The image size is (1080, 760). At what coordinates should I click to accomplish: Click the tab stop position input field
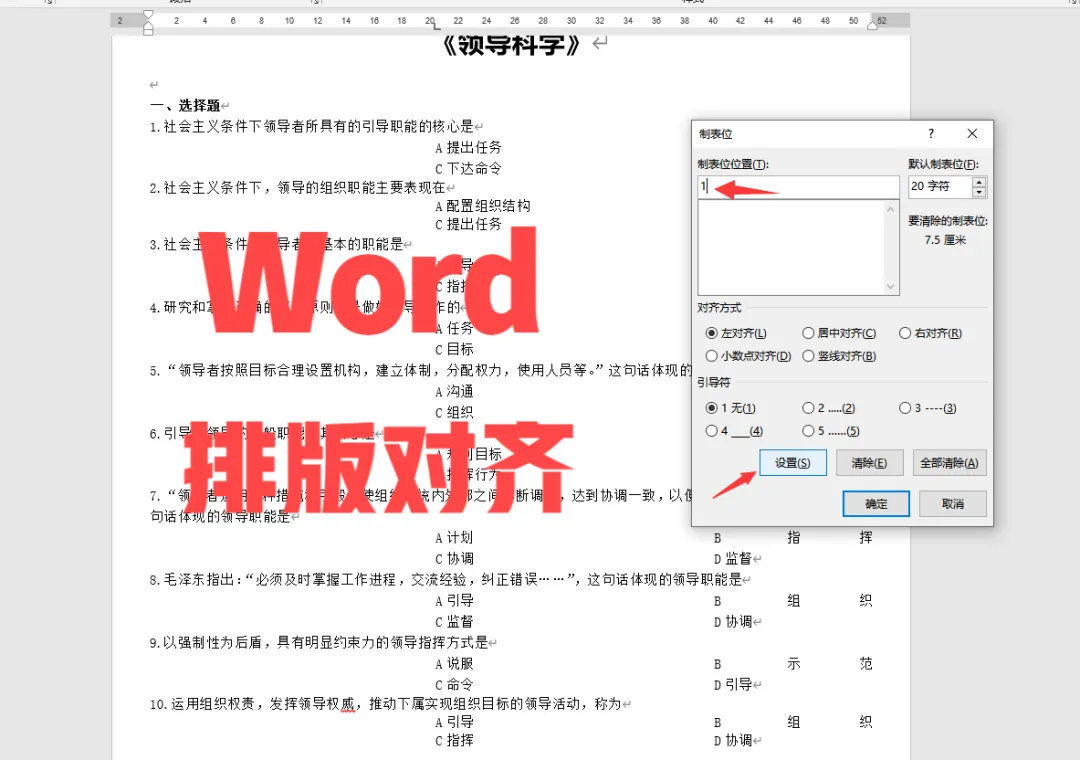click(x=798, y=187)
